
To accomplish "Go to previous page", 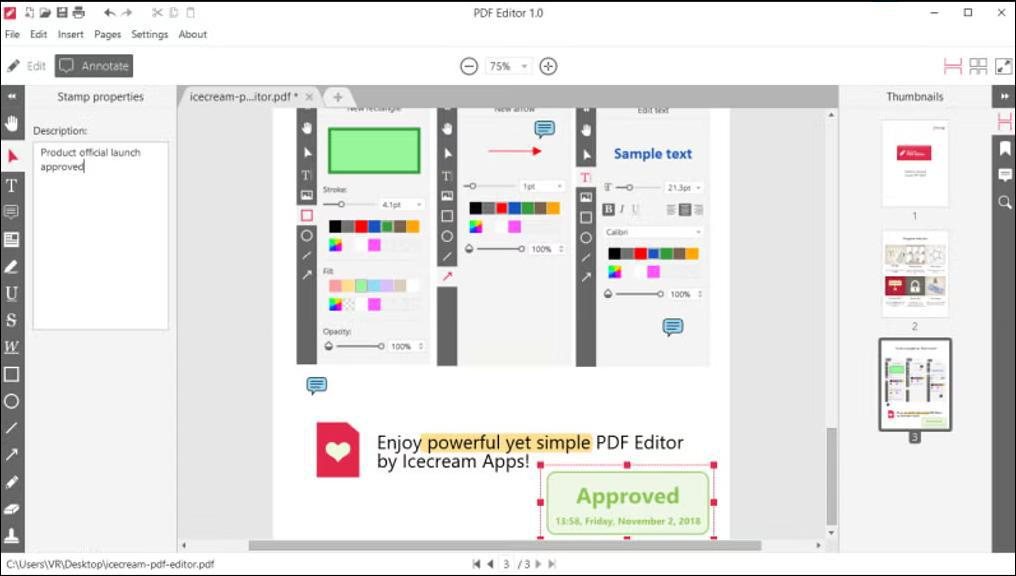I will [x=491, y=564].
